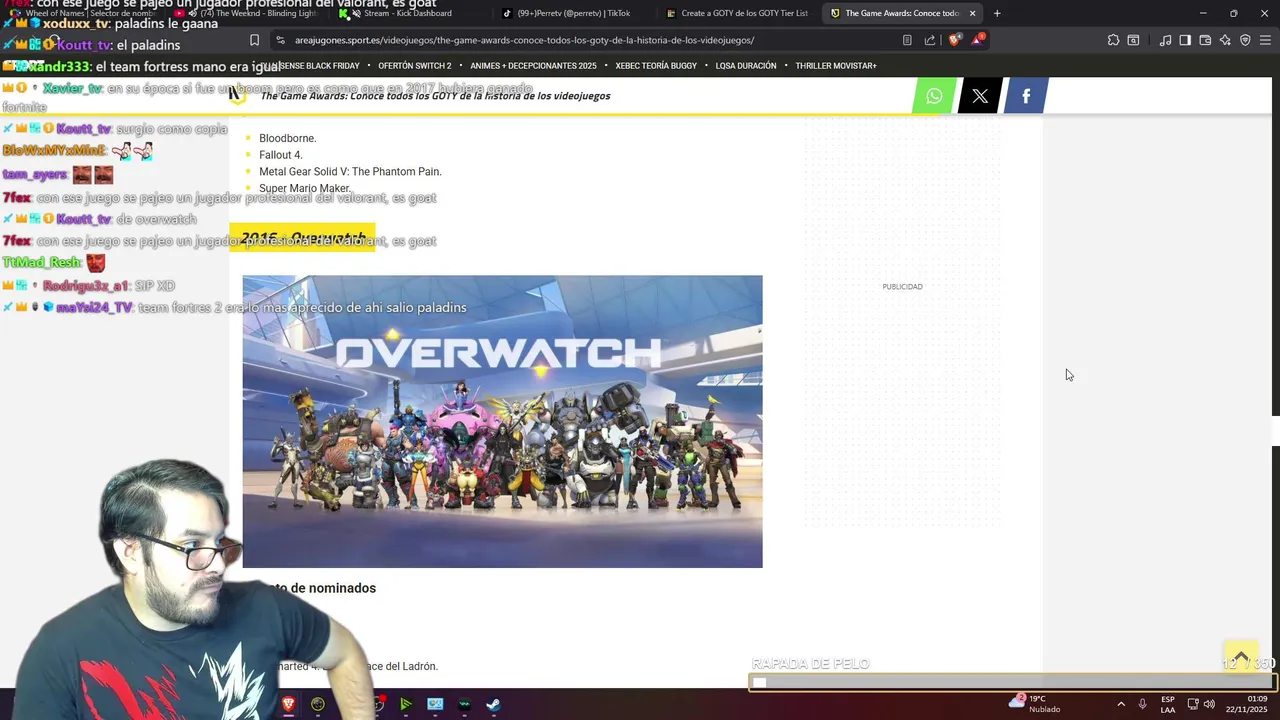
Task: Click the PUBLICIDAD ad label
Action: click(902, 287)
